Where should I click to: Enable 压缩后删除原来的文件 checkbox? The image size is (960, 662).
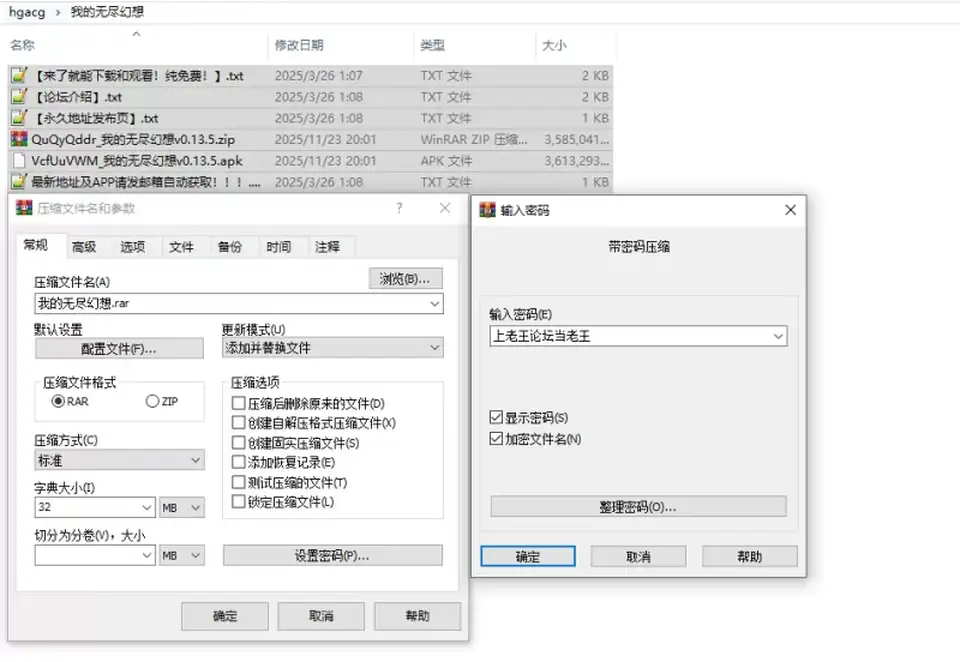coord(239,403)
